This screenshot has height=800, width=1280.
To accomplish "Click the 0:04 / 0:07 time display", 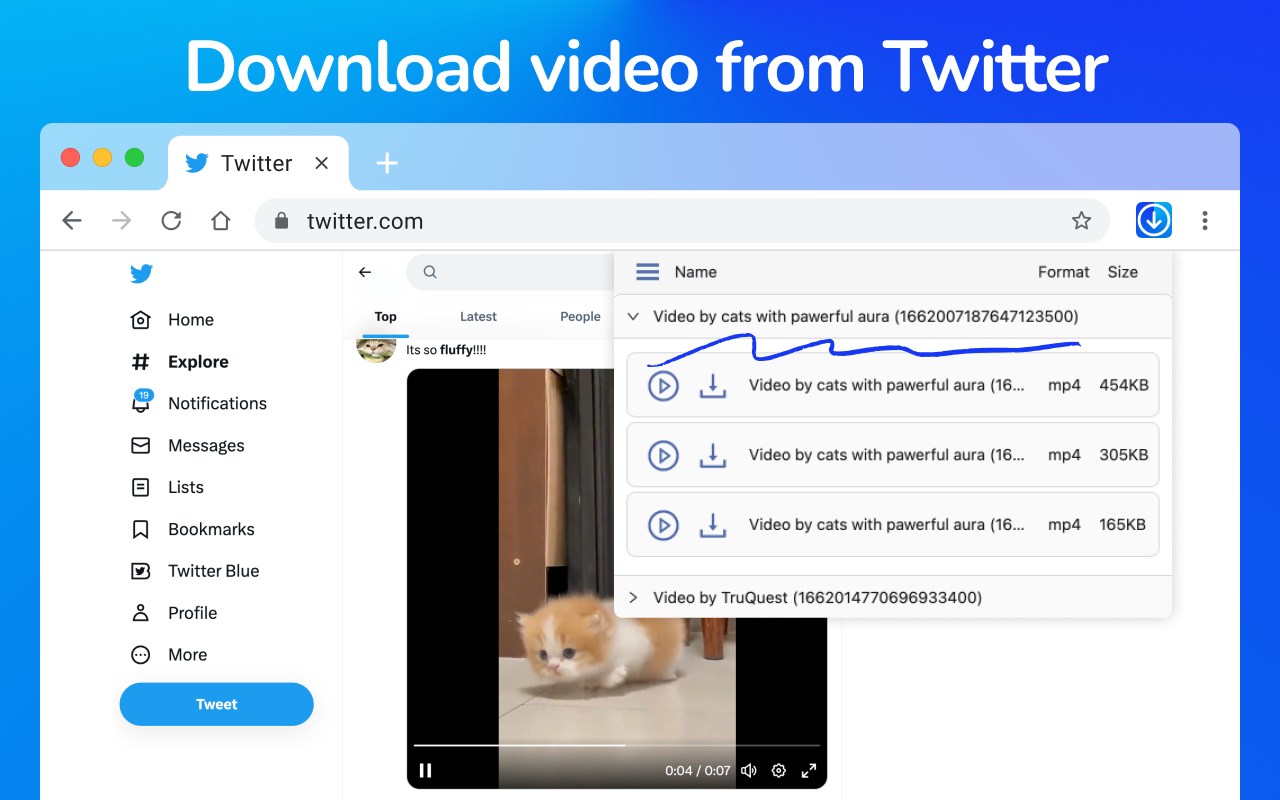I will [697, 771].
